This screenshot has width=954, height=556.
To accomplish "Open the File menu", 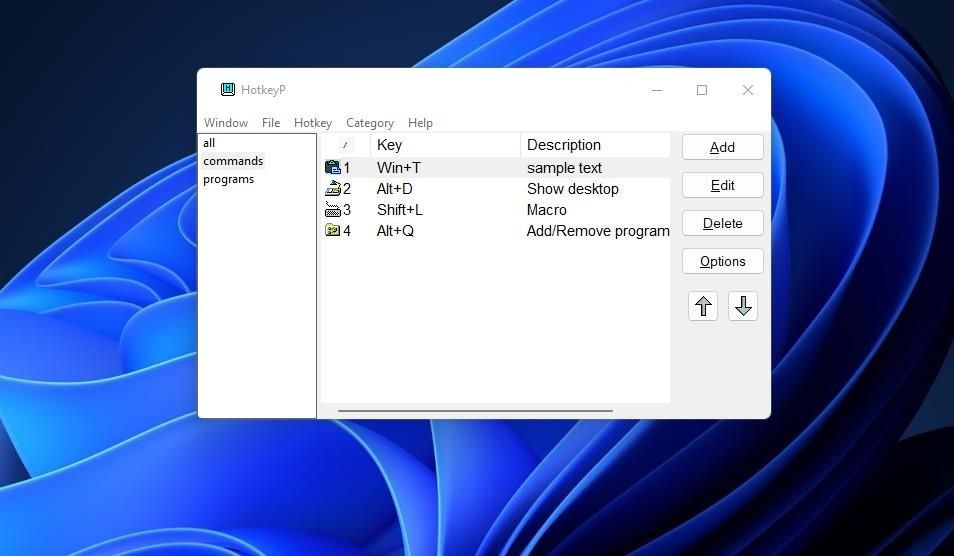I will 271,123.
